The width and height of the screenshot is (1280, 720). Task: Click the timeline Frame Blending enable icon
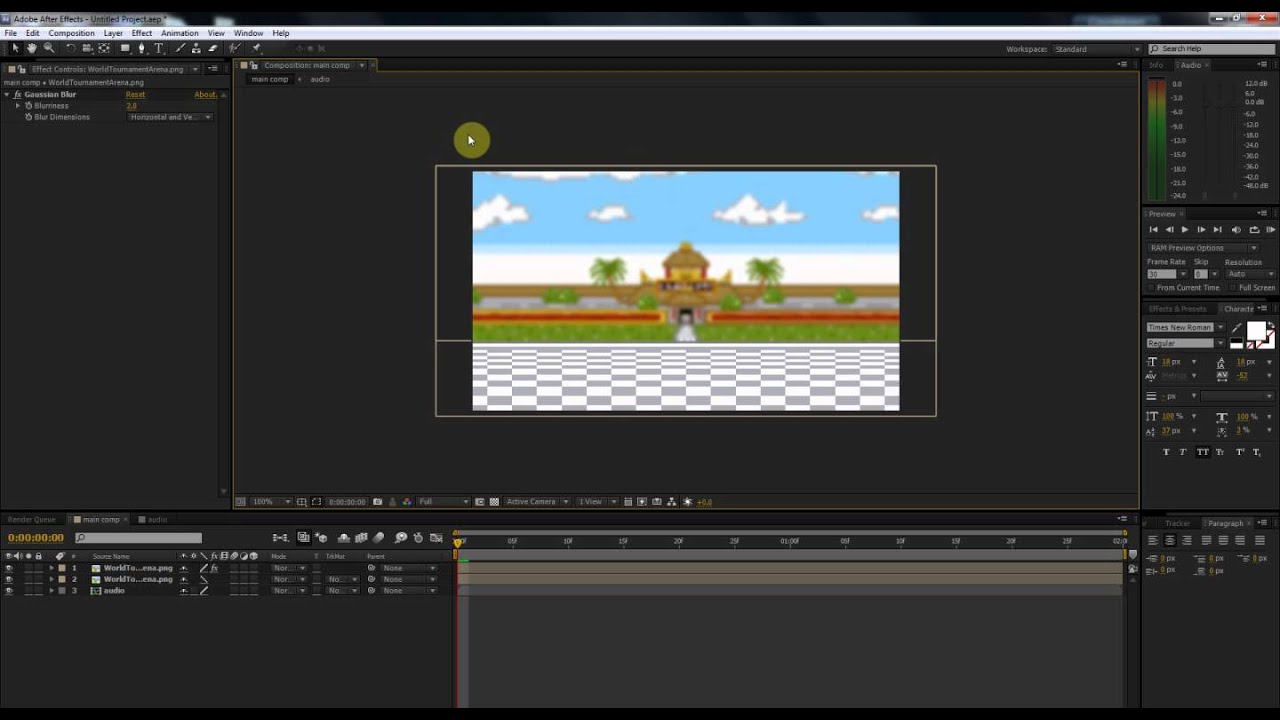click(x=361, y=538)
